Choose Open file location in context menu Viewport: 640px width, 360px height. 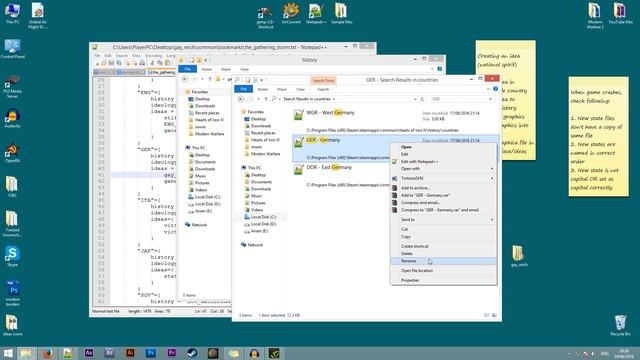point(443,271)
